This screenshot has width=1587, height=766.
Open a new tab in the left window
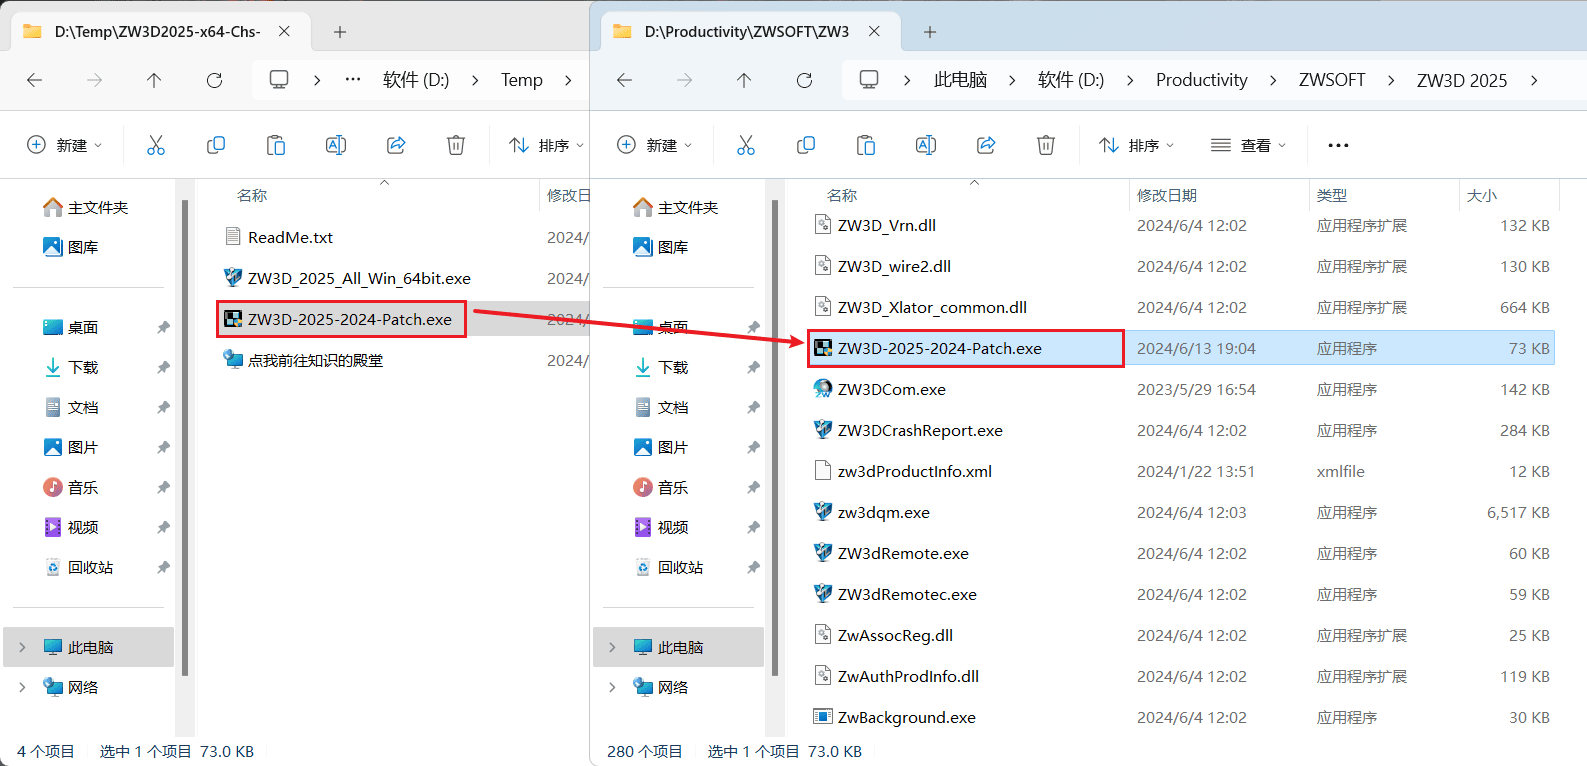tap(340, 32)
